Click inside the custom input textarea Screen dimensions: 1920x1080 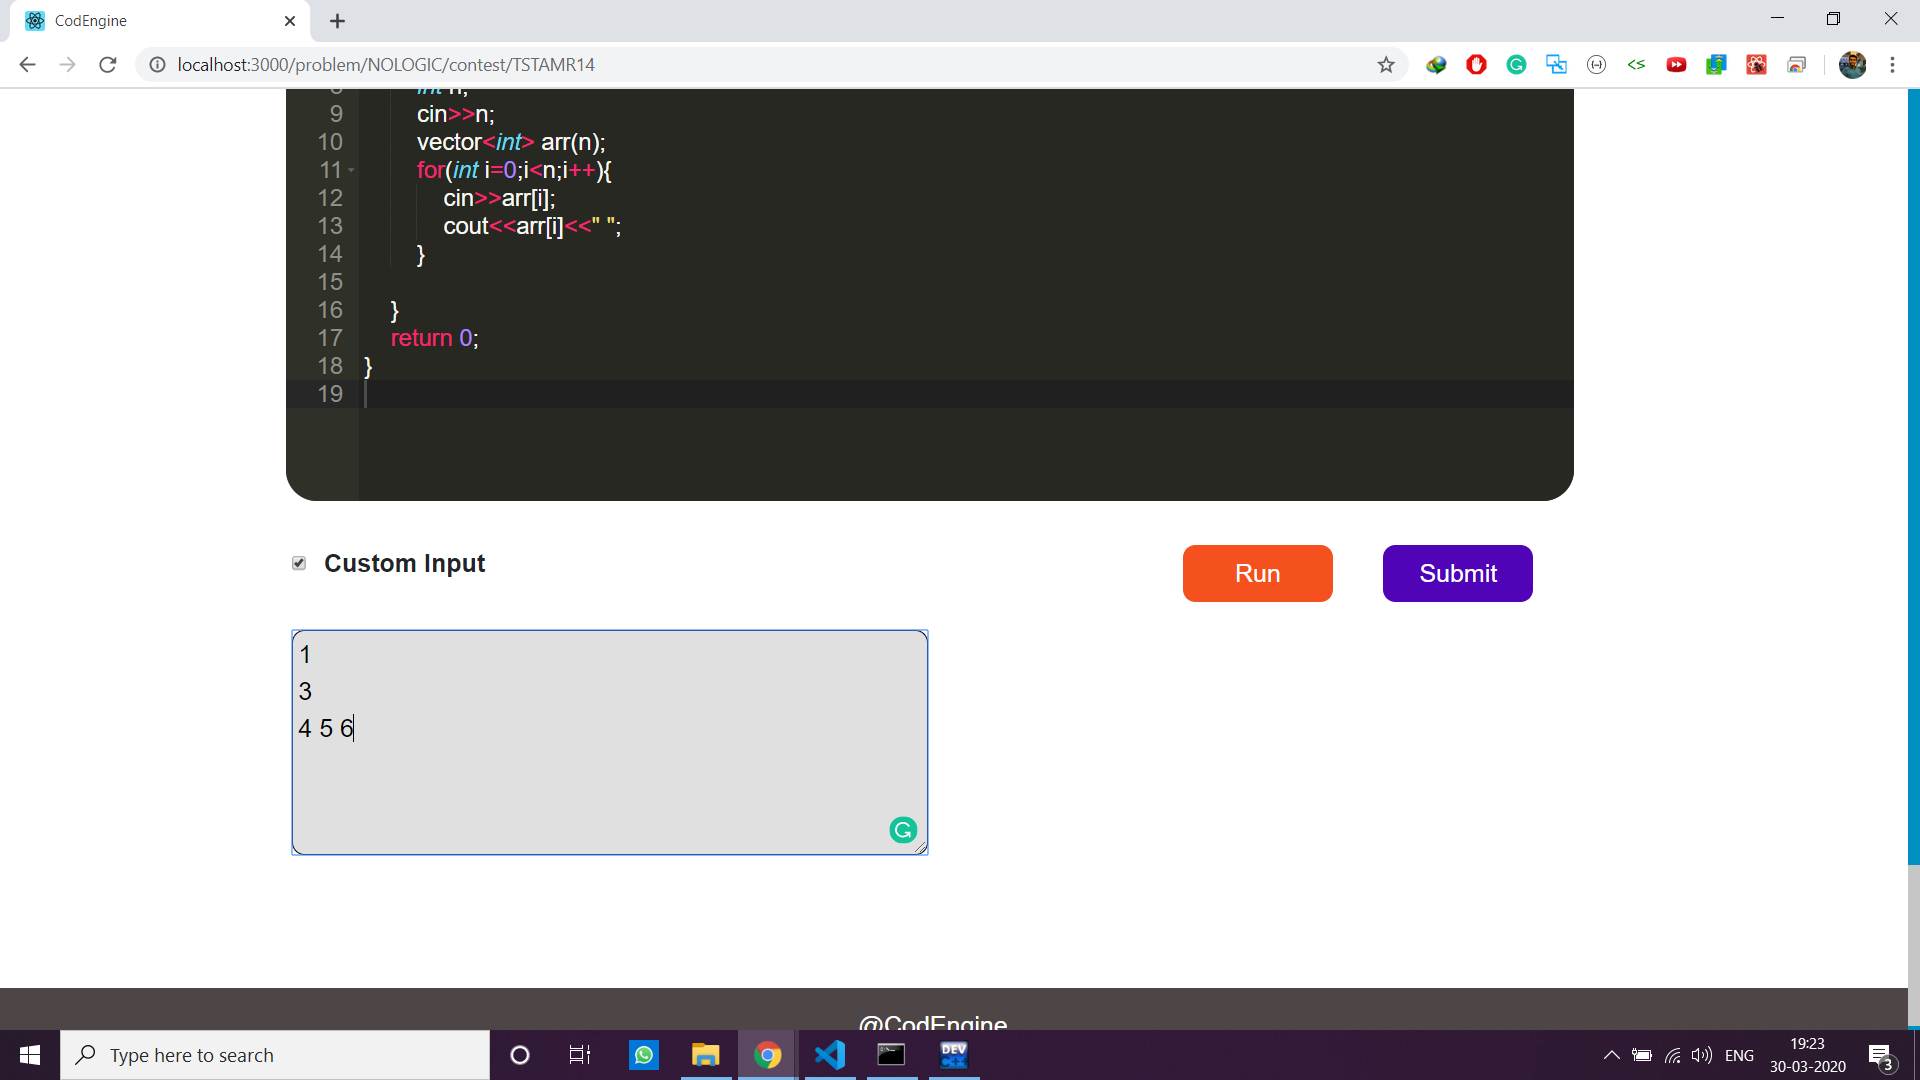(x=610, y=780)
